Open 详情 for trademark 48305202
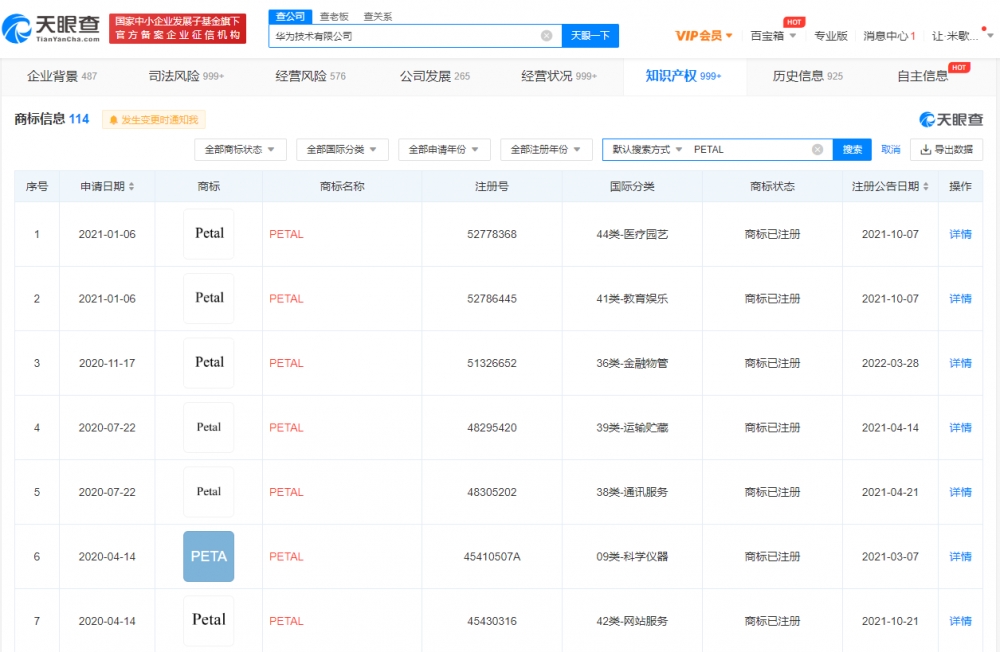Image resolution: width=1000 pixels, height=652 pixels. [x=960, y=492]
